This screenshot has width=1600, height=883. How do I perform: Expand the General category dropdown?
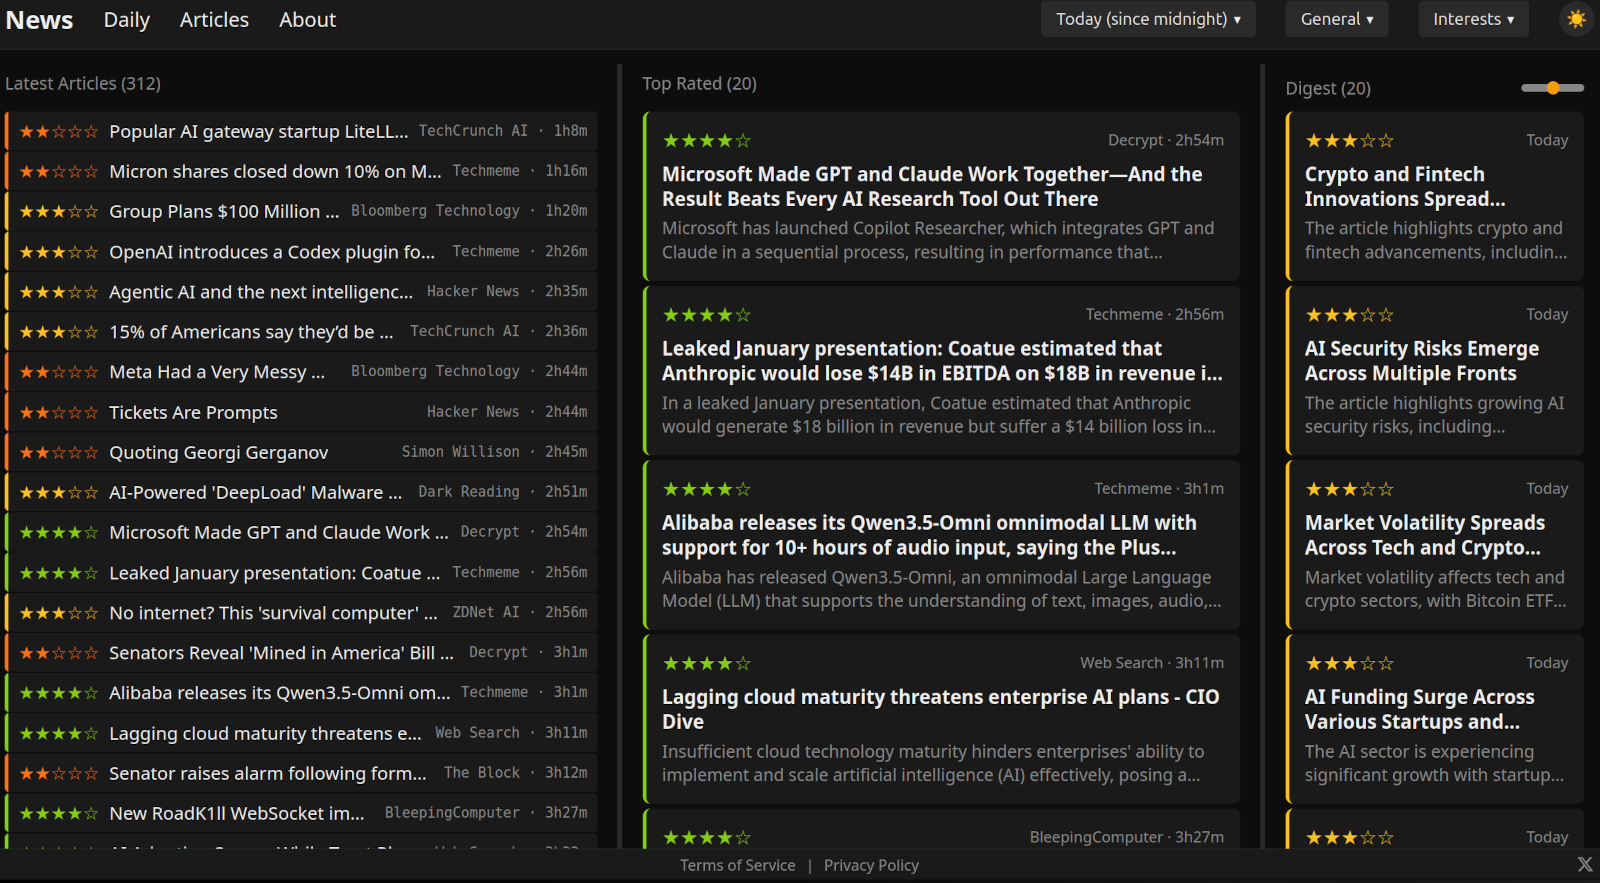[1336, 19]
